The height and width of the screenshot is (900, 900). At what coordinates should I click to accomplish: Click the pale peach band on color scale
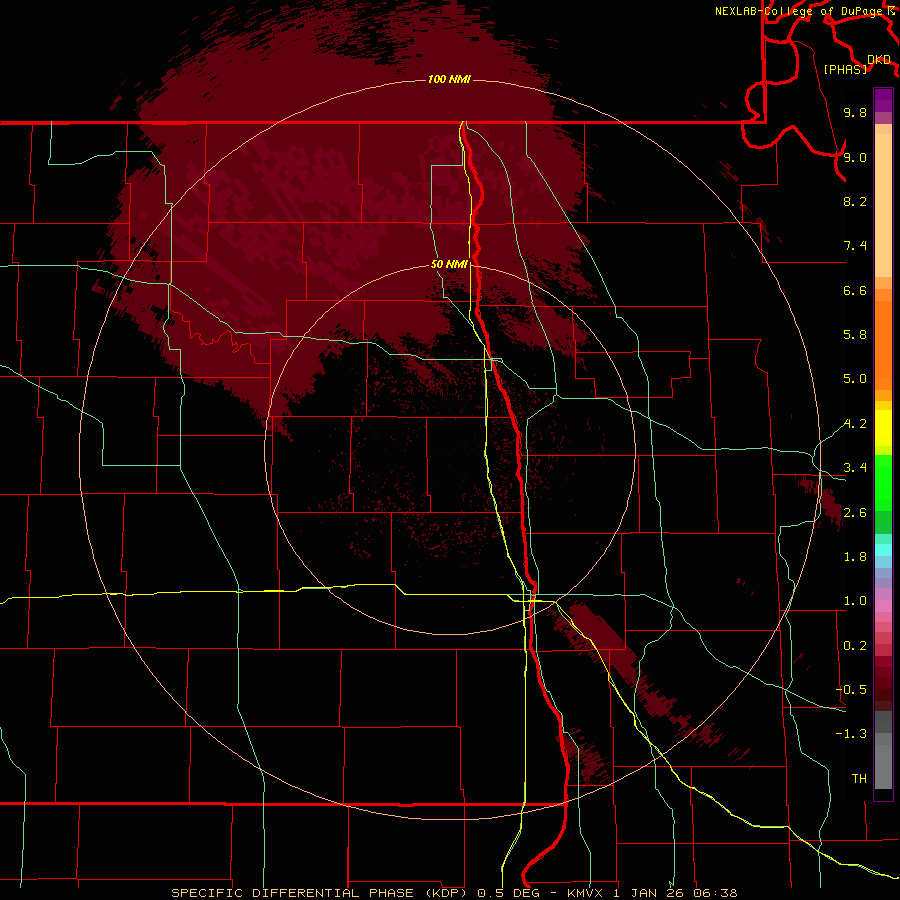point(883,205)
